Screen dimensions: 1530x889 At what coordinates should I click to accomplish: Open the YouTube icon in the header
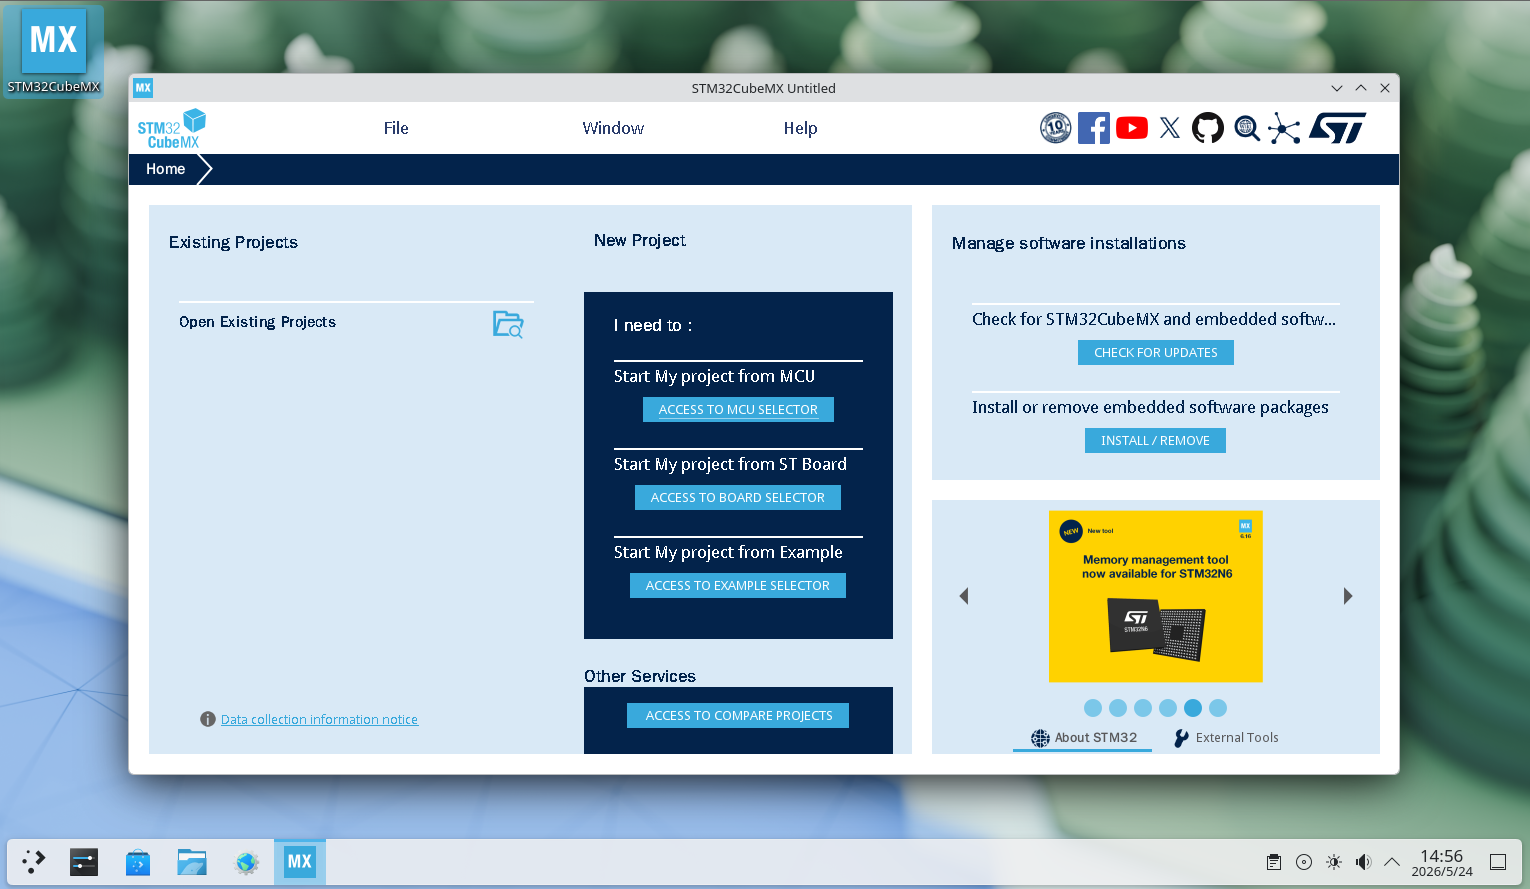1132,128
